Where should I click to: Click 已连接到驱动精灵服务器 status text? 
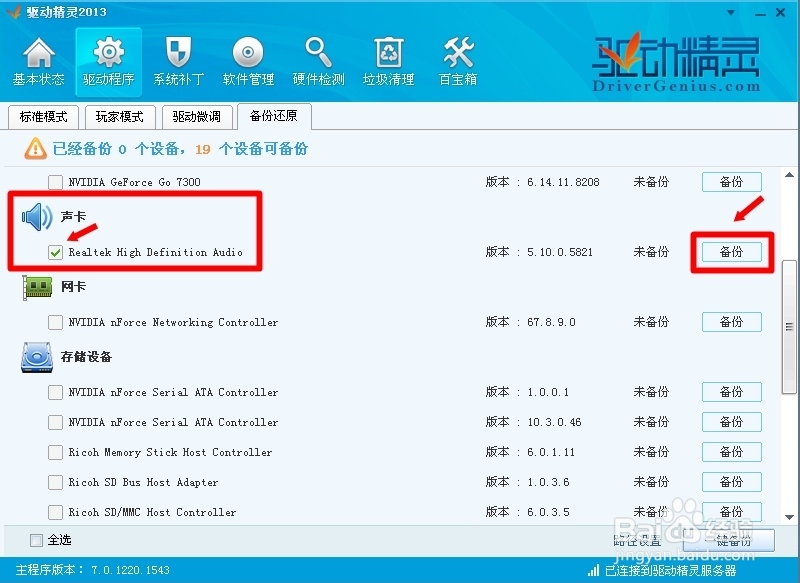(671, 570)
